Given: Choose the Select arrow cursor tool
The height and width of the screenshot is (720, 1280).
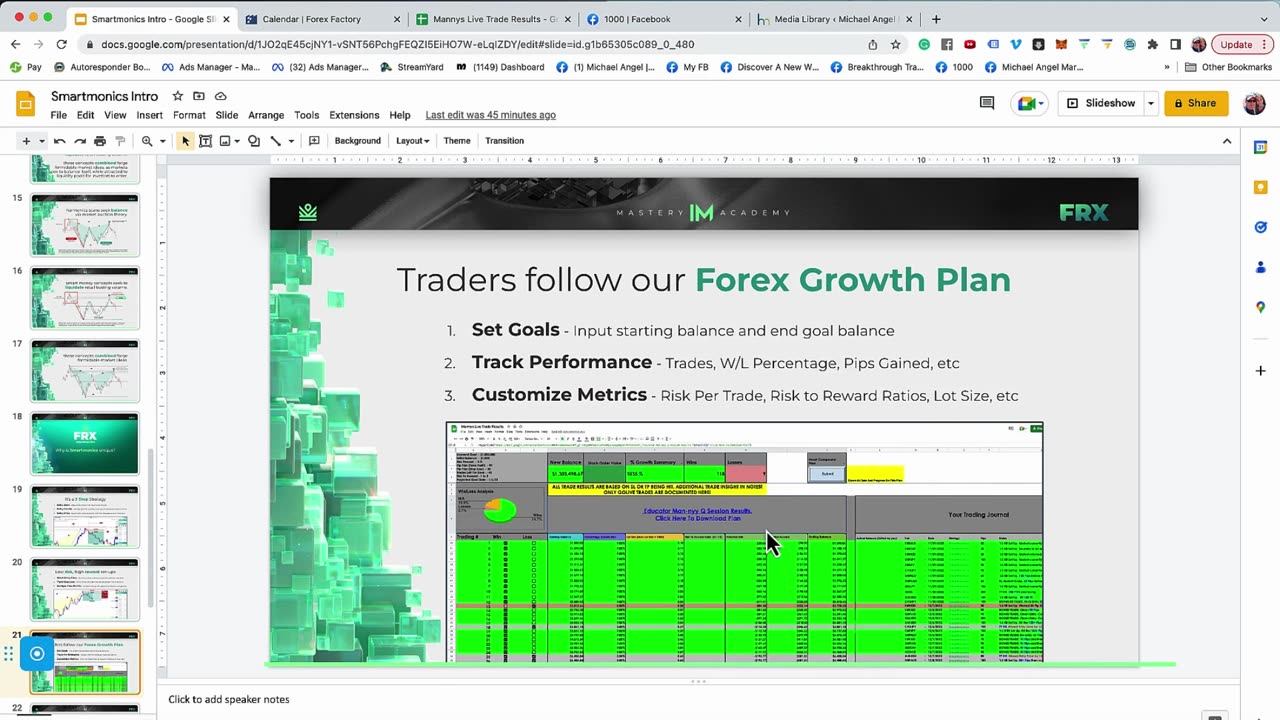Looking at the screenshot, I should pos(185,141).
